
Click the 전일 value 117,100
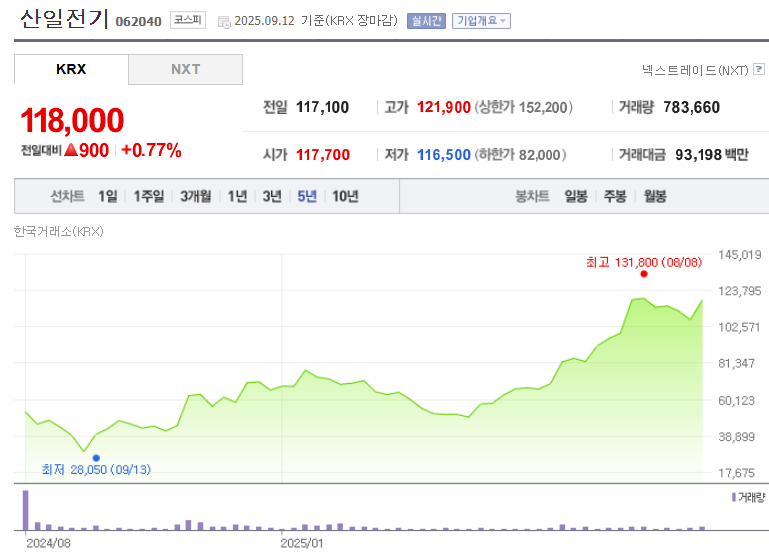(322, 107)
